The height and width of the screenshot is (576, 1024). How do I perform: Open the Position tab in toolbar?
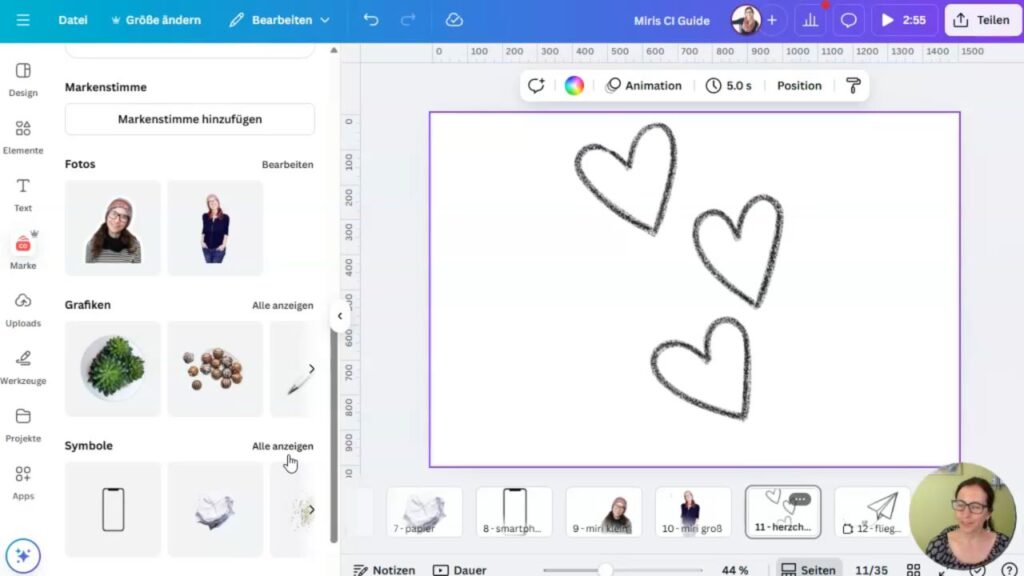coord(799,86)
